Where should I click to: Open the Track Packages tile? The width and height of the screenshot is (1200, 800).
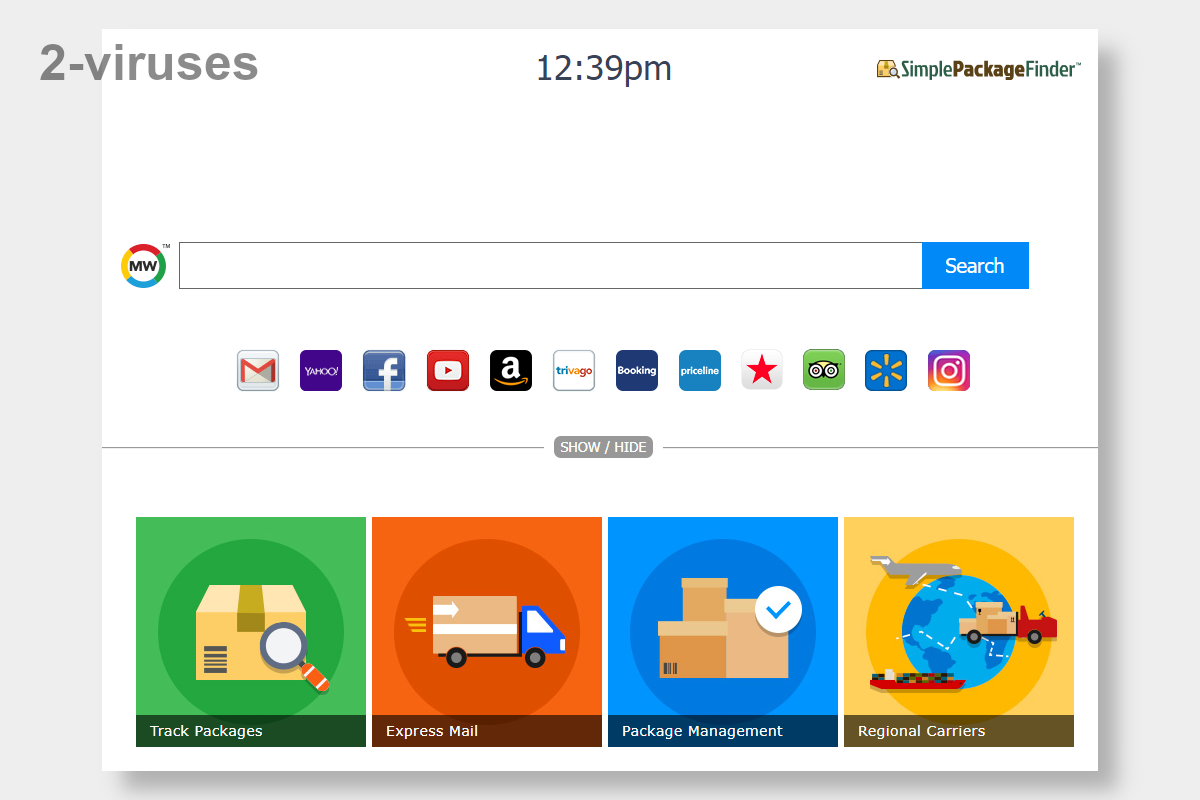click(250, 631)
